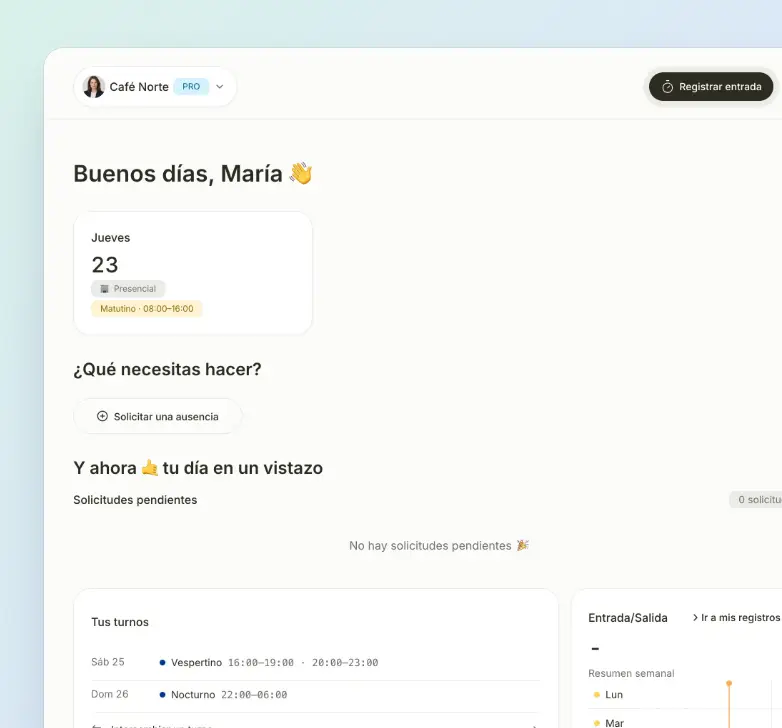Select the Sáb 25 Vespertino shift row
This screenshot has width=782, height=728.
(316, 663)
